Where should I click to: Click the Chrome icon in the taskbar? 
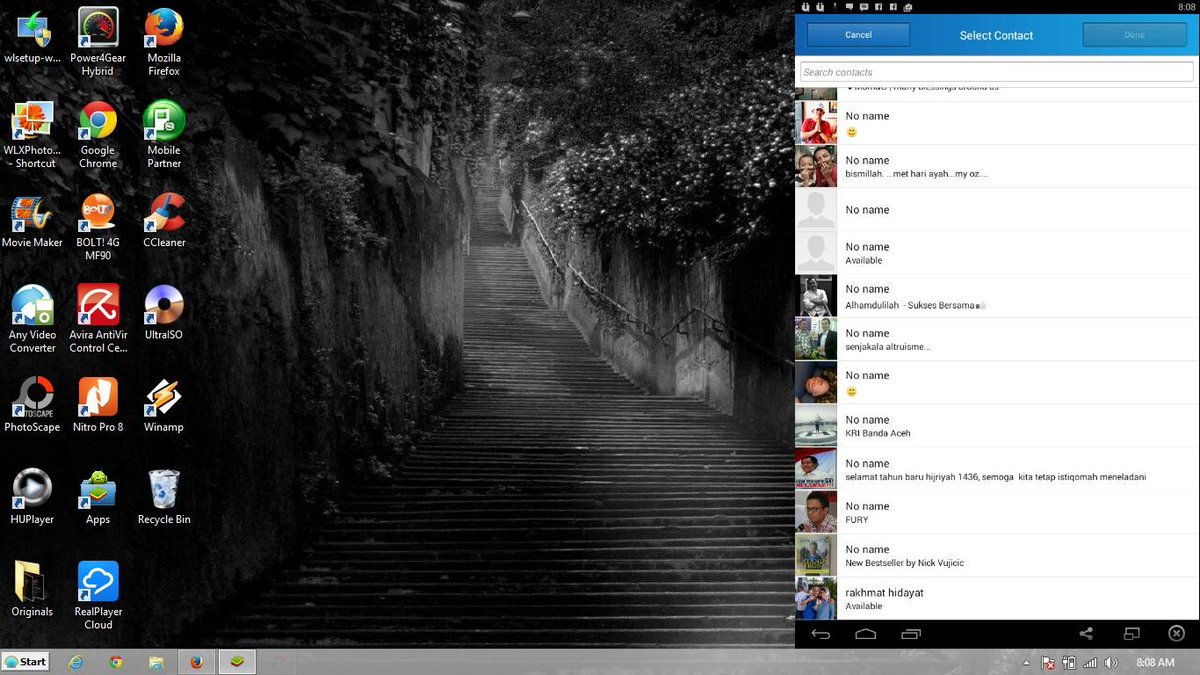(x=116, y=662)
